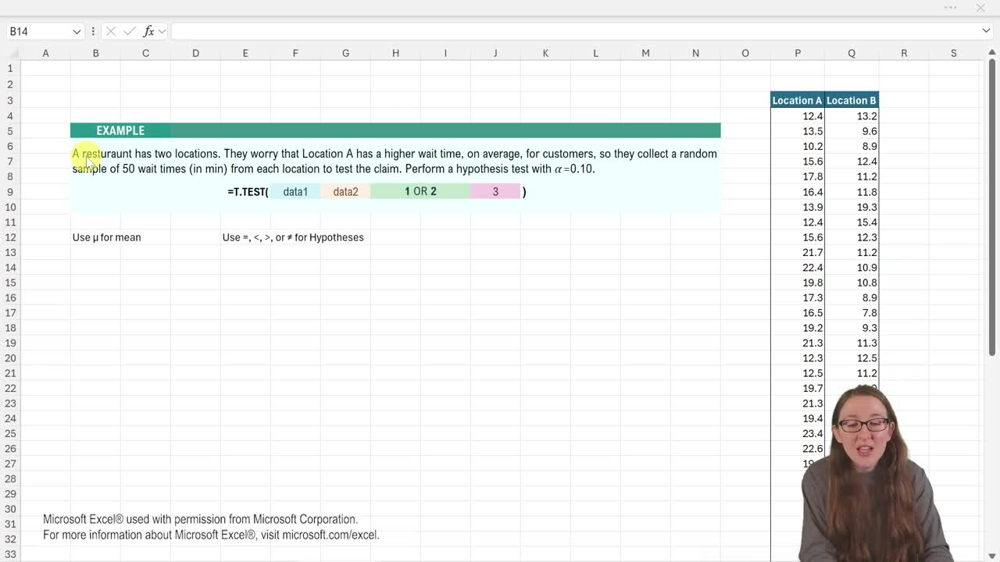Click the '1 OR 2' argument box
Screen dimensions: 1000x562
[x=420, y=191]
